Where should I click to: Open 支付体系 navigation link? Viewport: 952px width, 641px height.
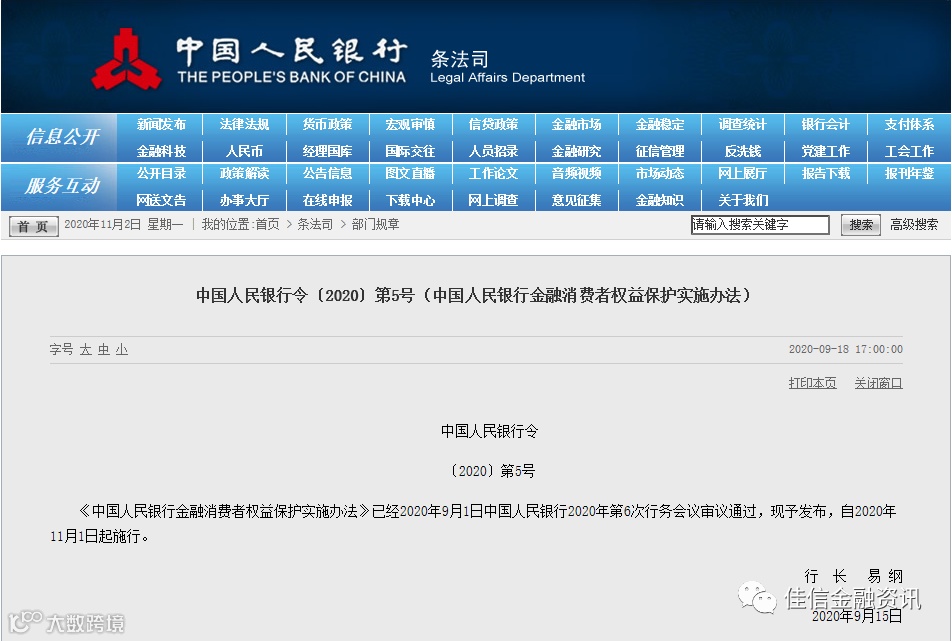pos(909,124)
